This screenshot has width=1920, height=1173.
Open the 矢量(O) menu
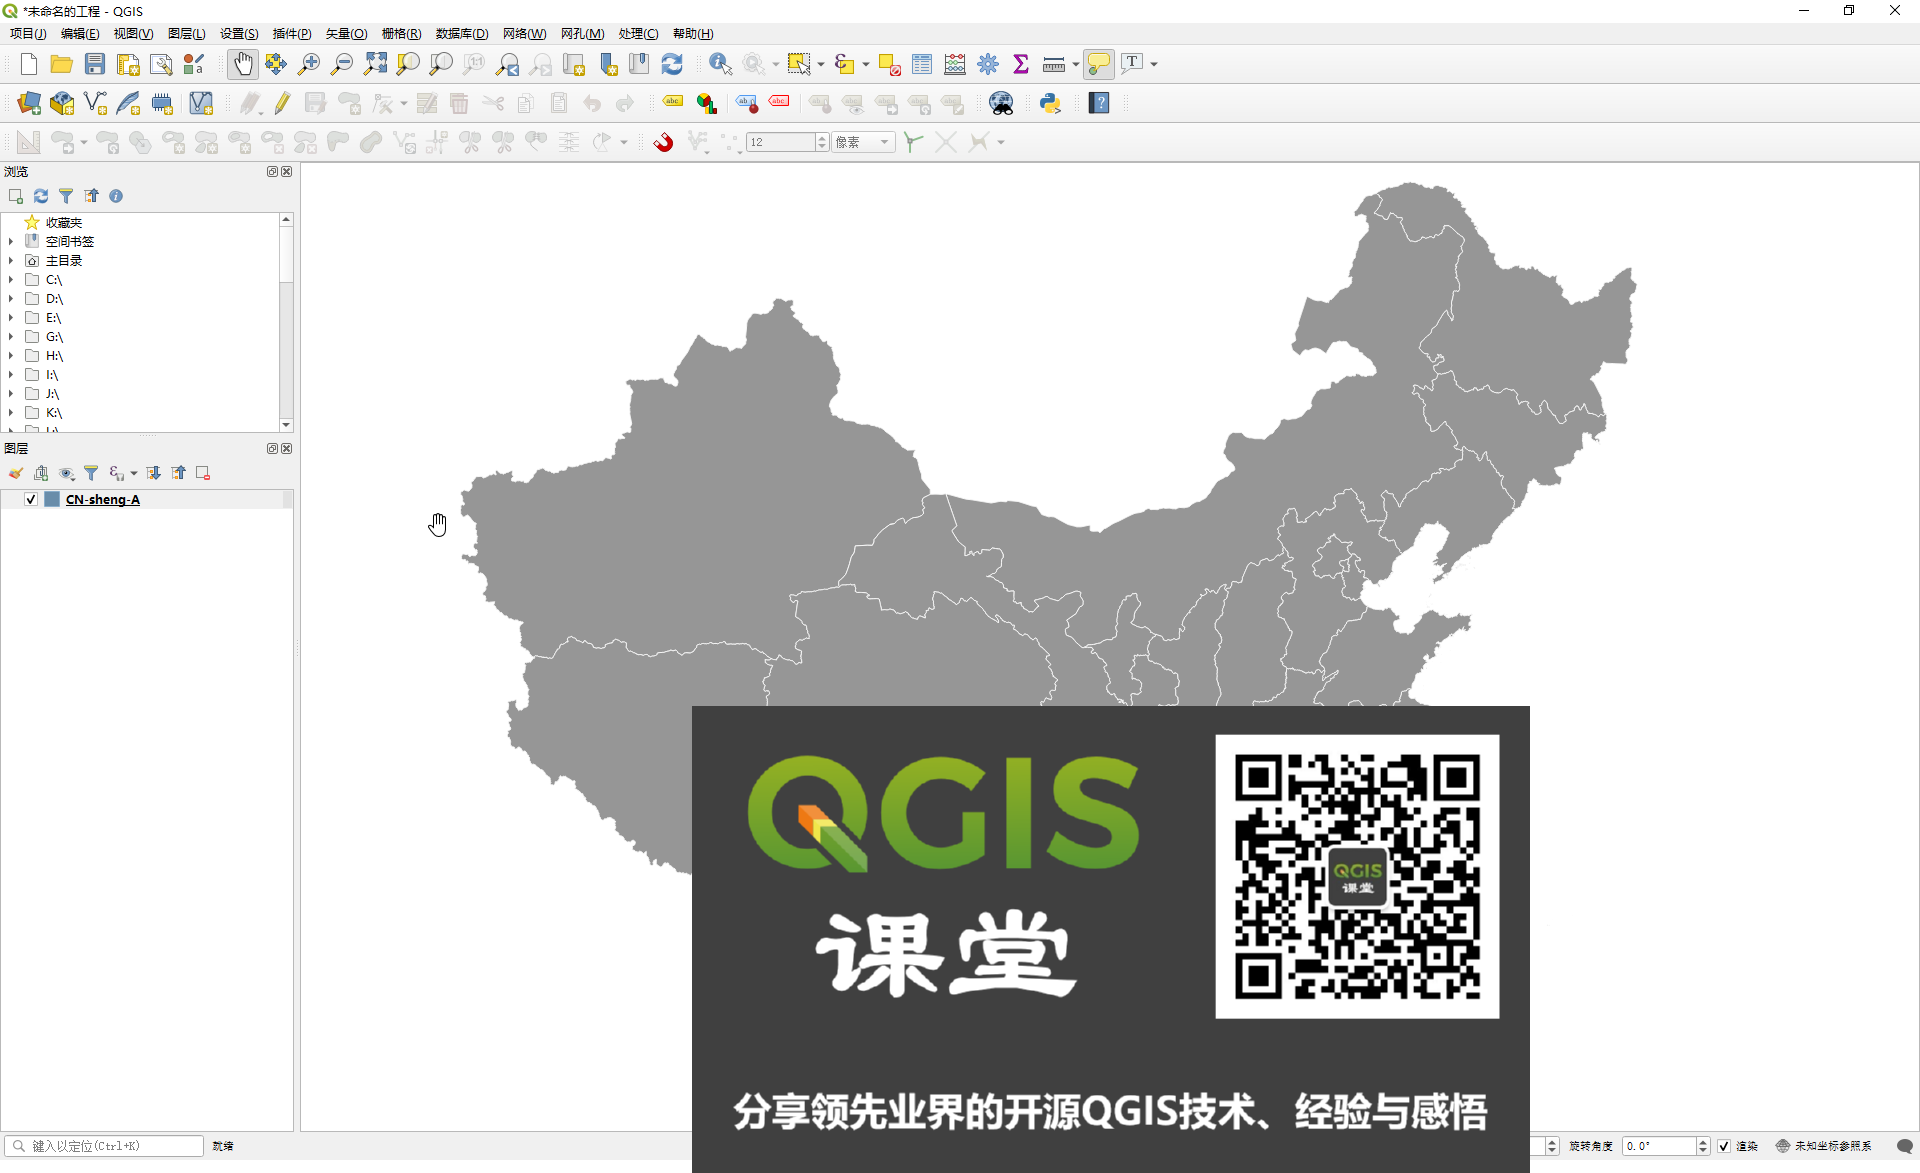[x=345, y=33]
